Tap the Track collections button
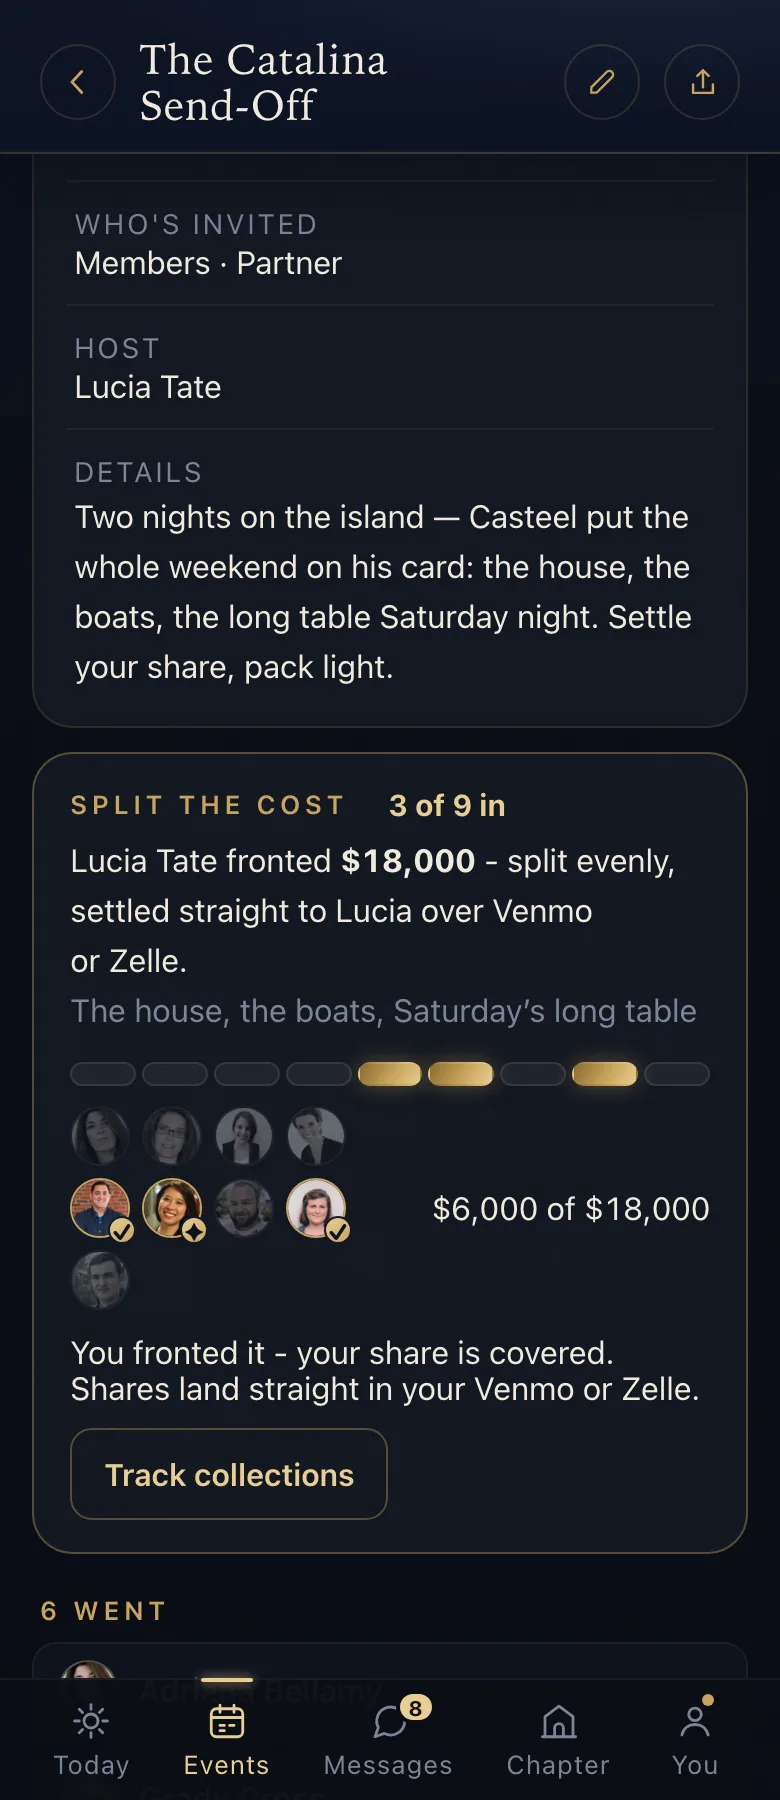This screenshot has height=1800, width=780. [x=229, y=1474]
